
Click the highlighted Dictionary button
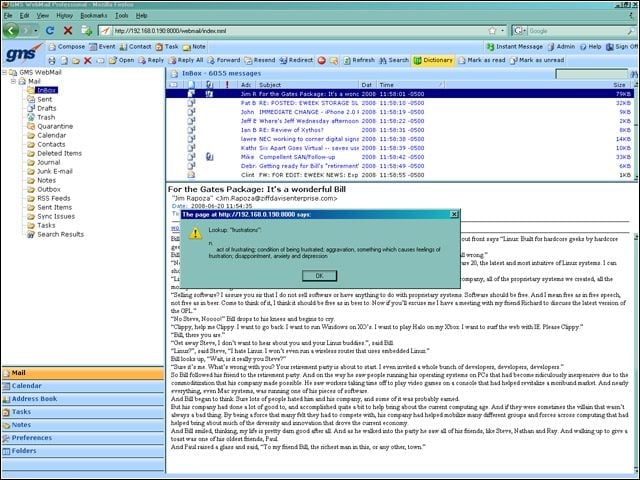point(433,60)
